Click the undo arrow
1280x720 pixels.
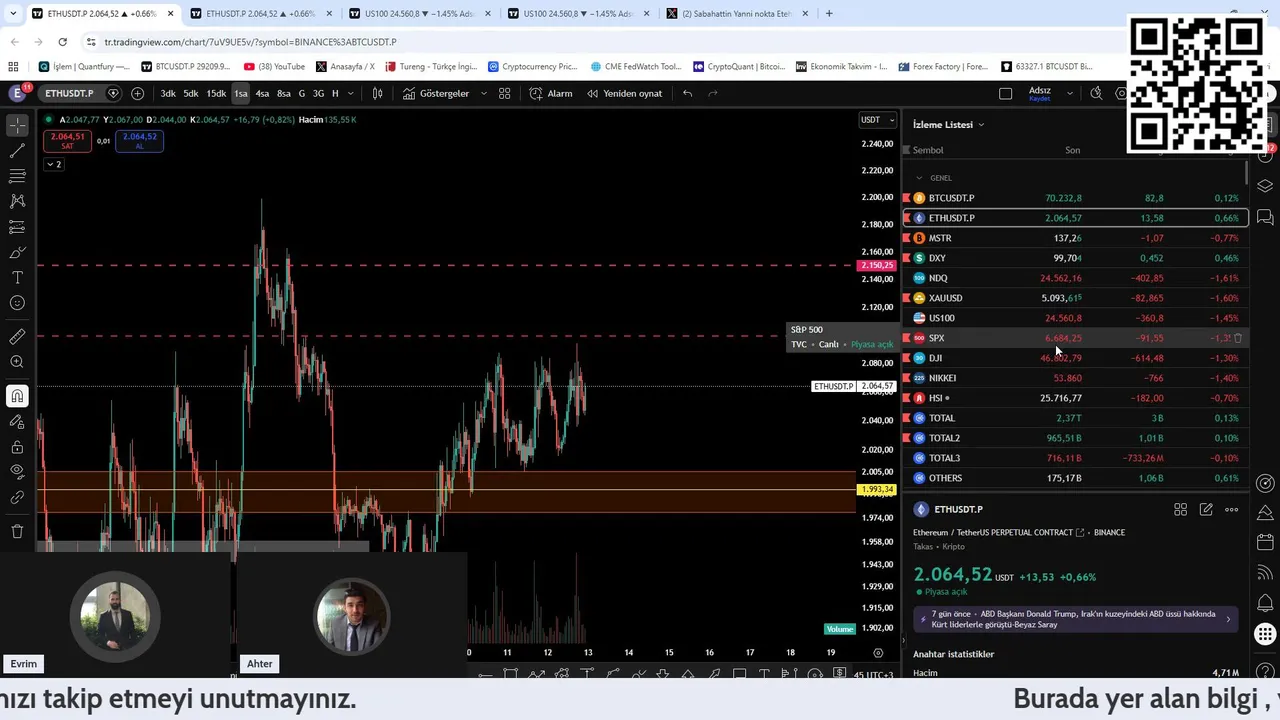[x=687, y=93]
